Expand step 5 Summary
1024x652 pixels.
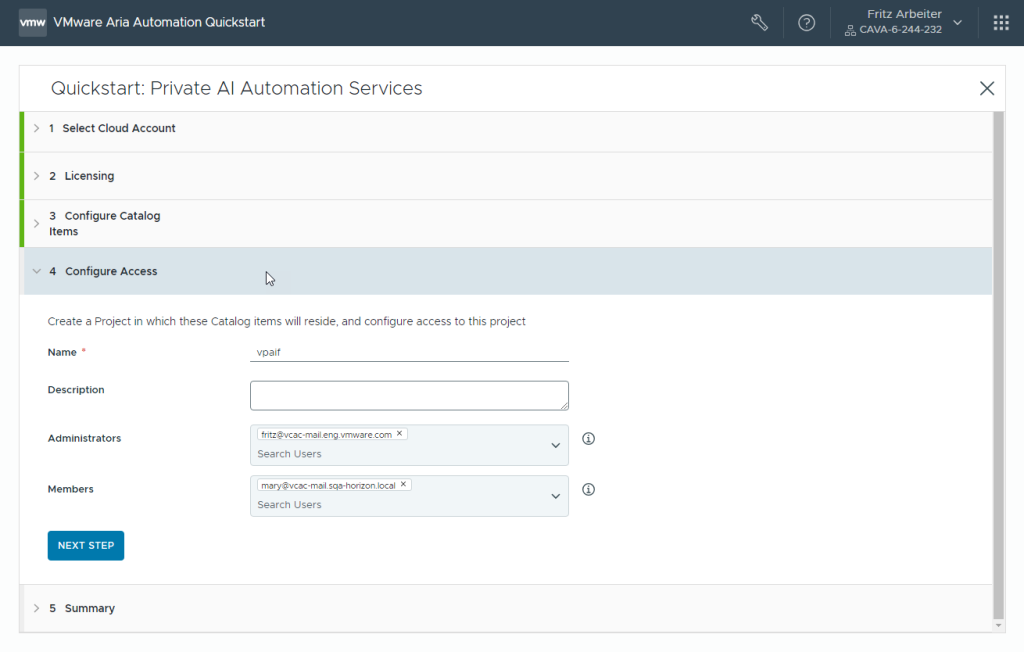(89, 608)
